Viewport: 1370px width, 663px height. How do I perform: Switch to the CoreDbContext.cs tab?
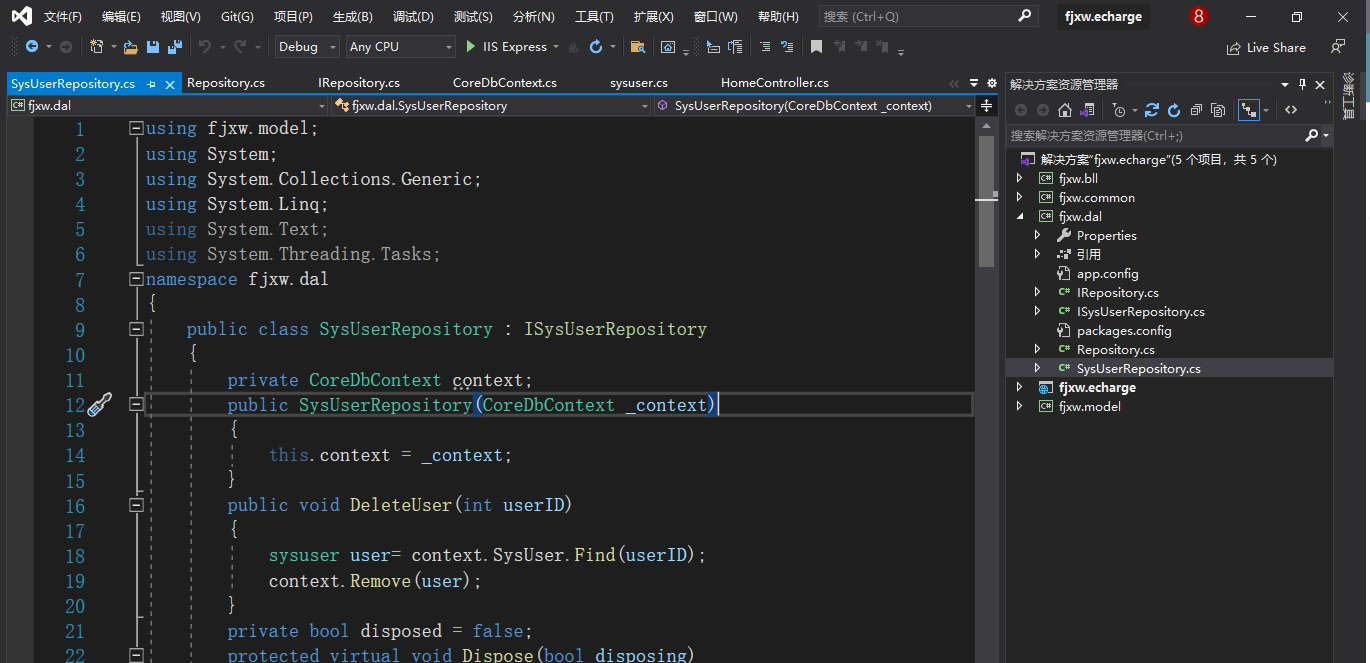click(504, 83)
